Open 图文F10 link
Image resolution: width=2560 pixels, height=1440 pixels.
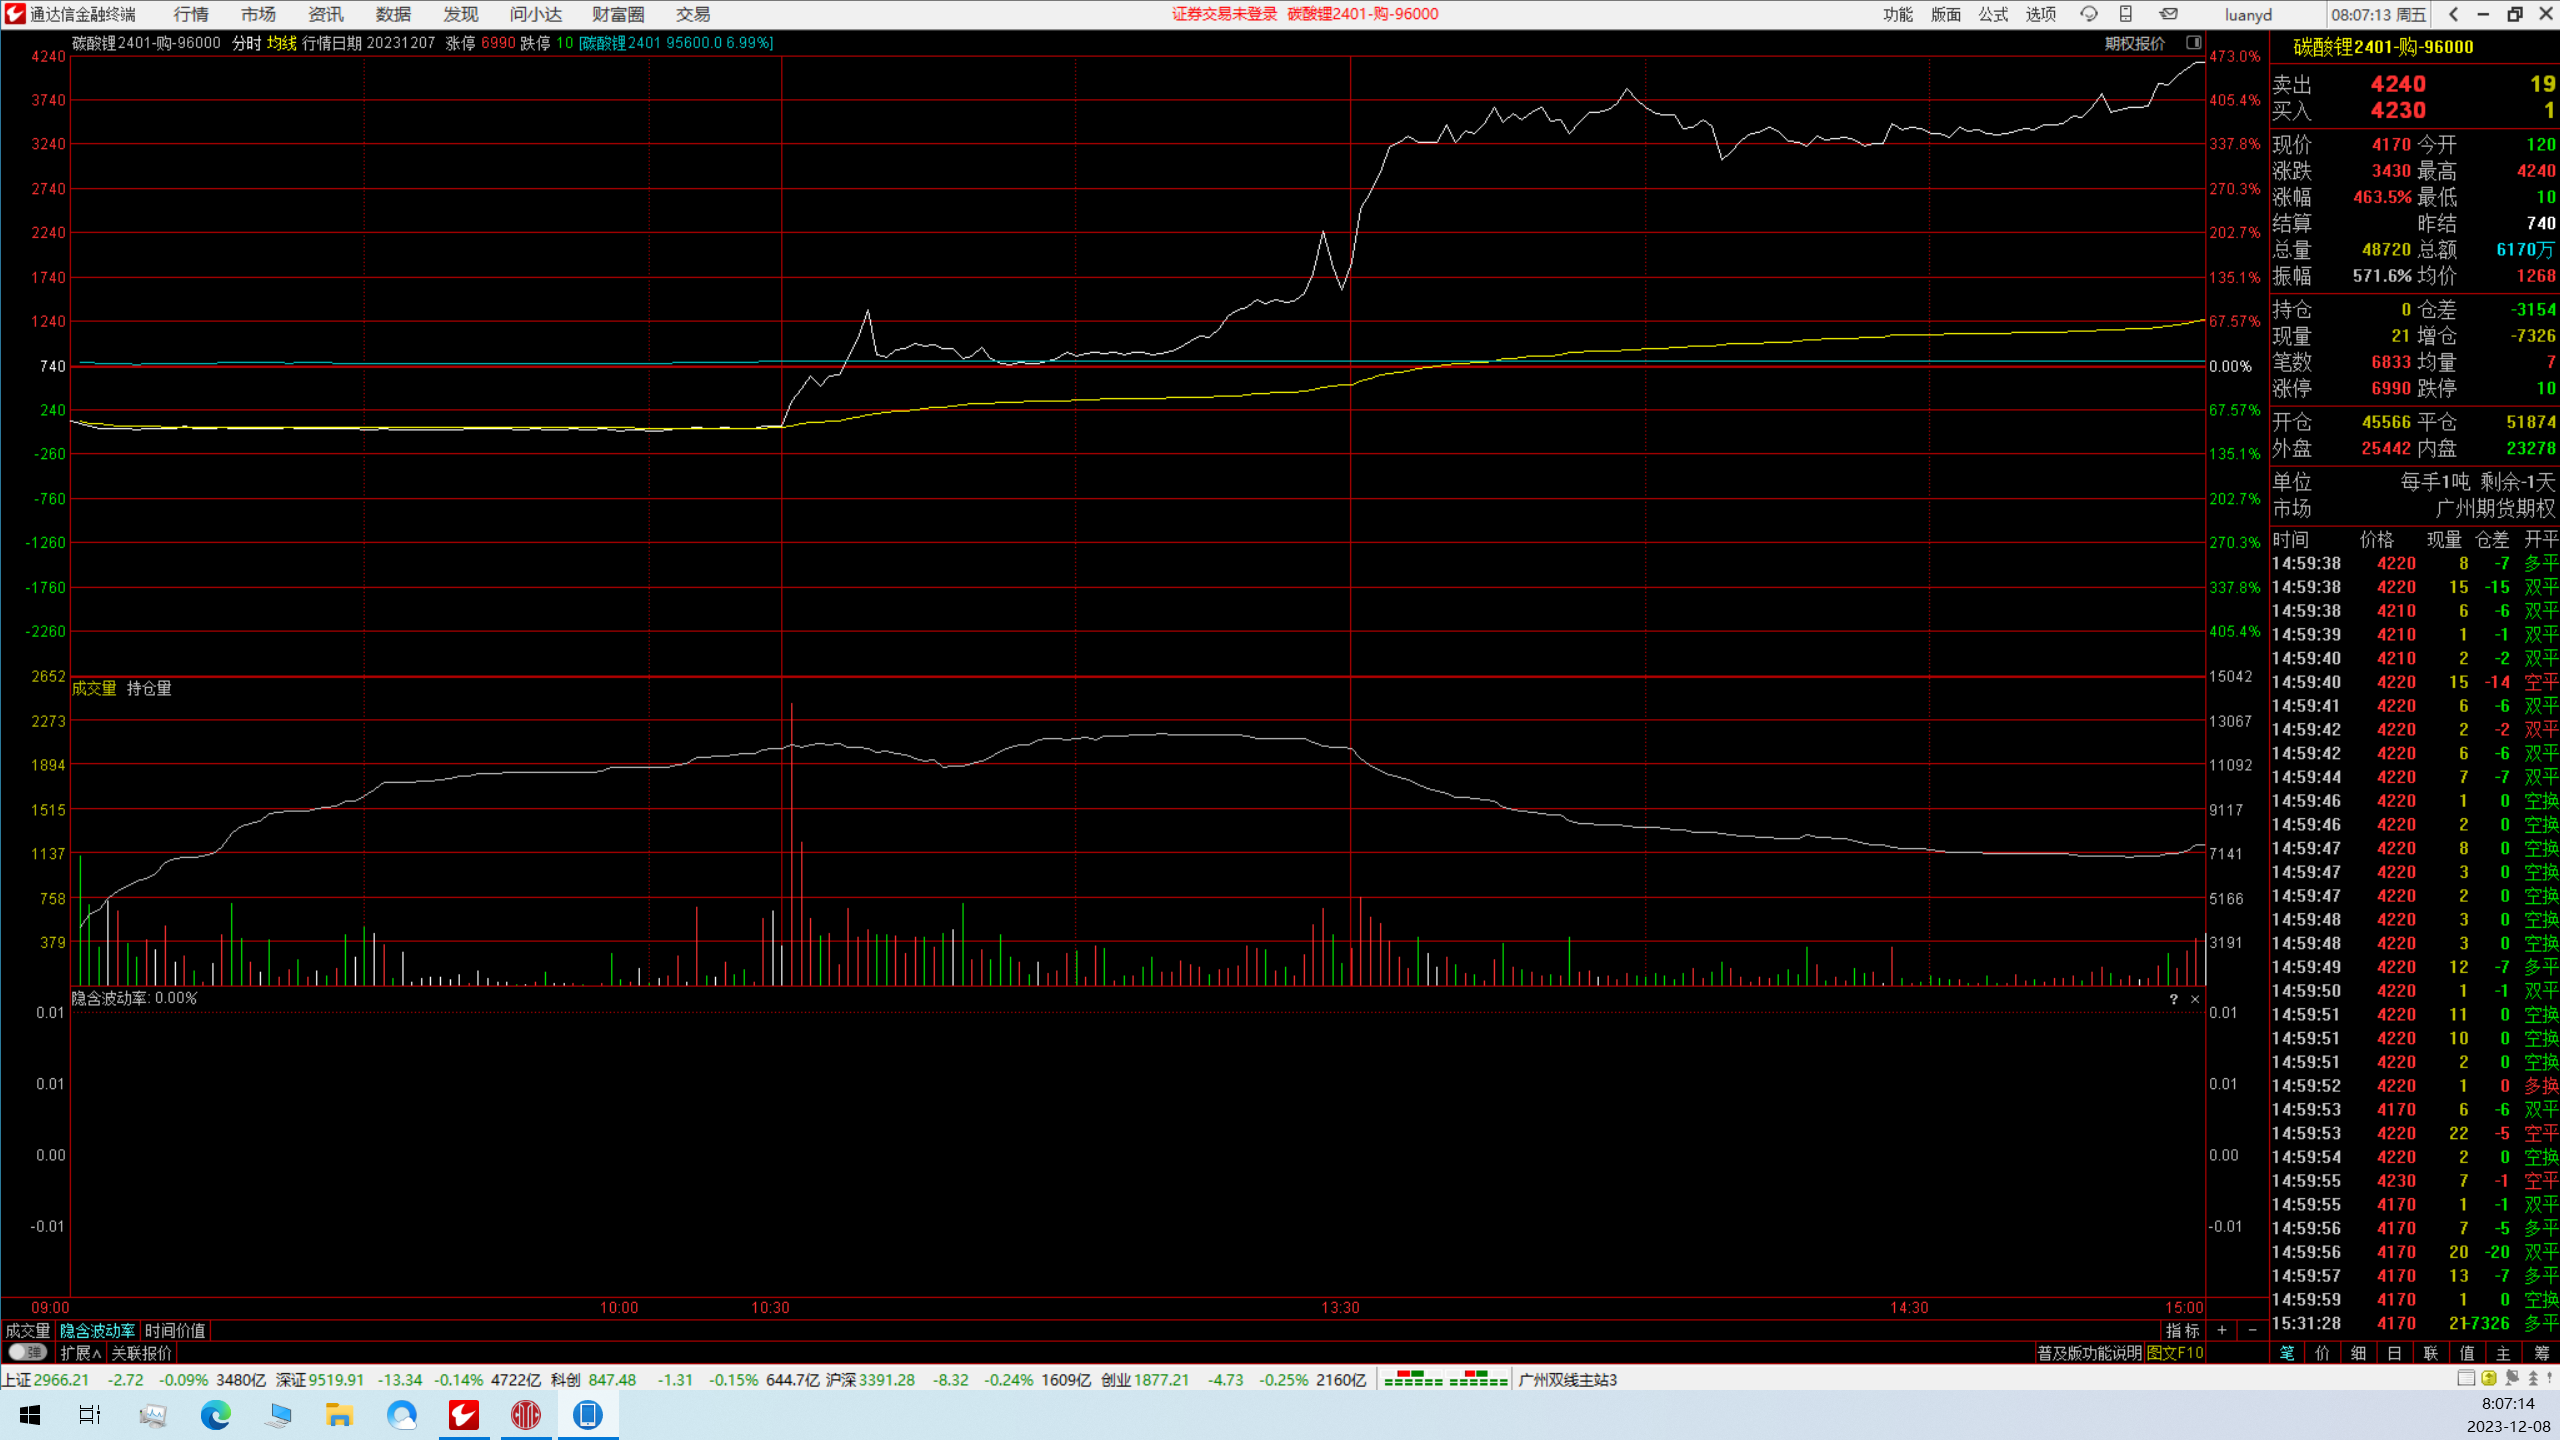point(2174,1352)
